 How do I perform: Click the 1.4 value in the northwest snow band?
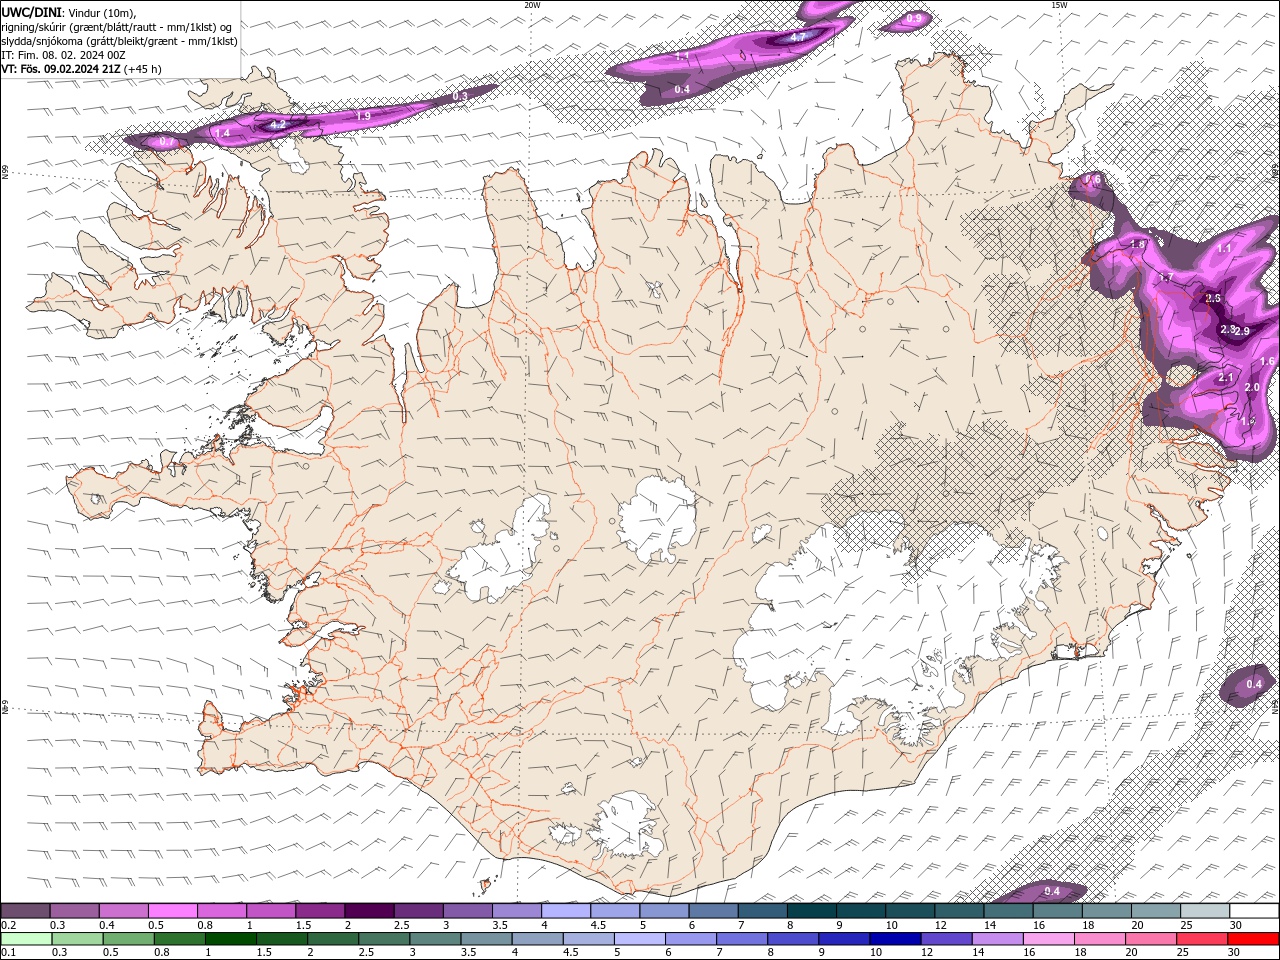(223, 133)
